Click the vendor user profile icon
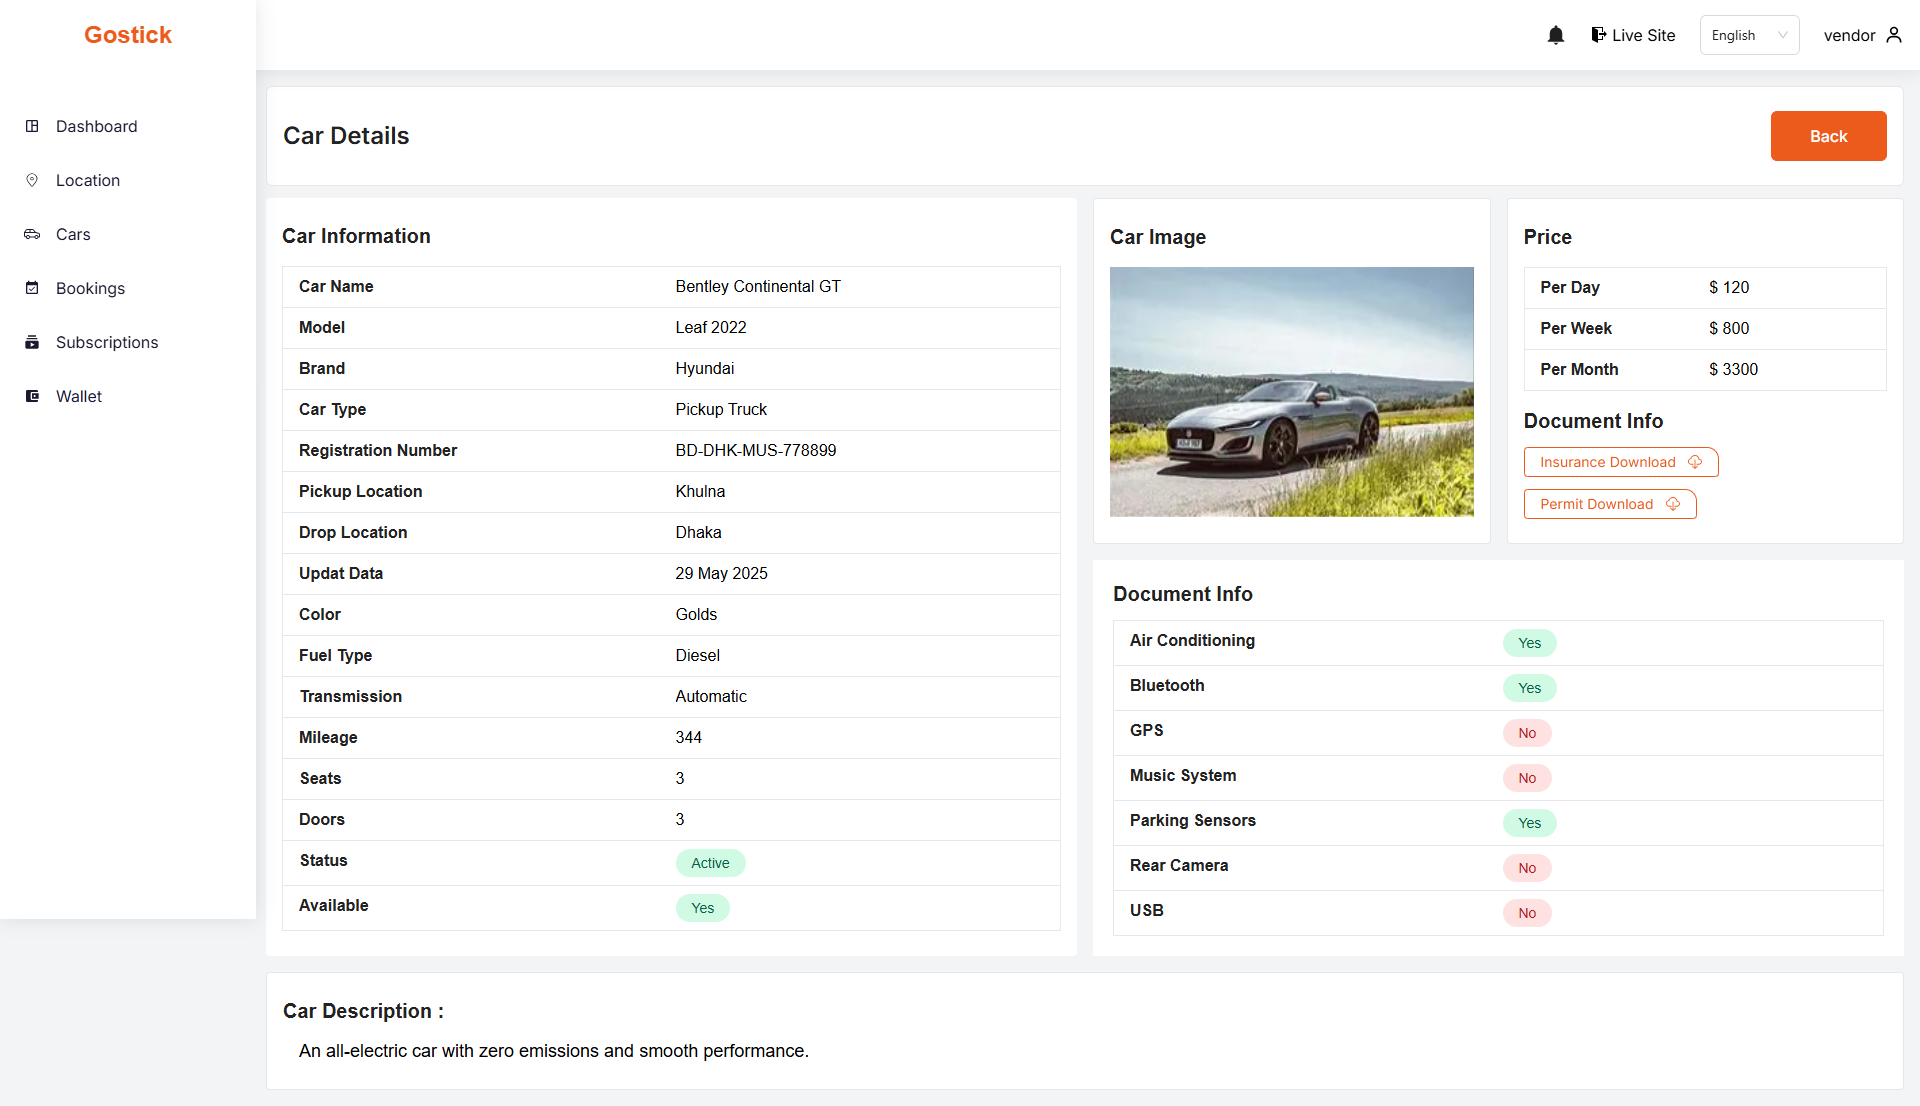This screenshot has height=1106, width=1920. (x=1893, y=35)
